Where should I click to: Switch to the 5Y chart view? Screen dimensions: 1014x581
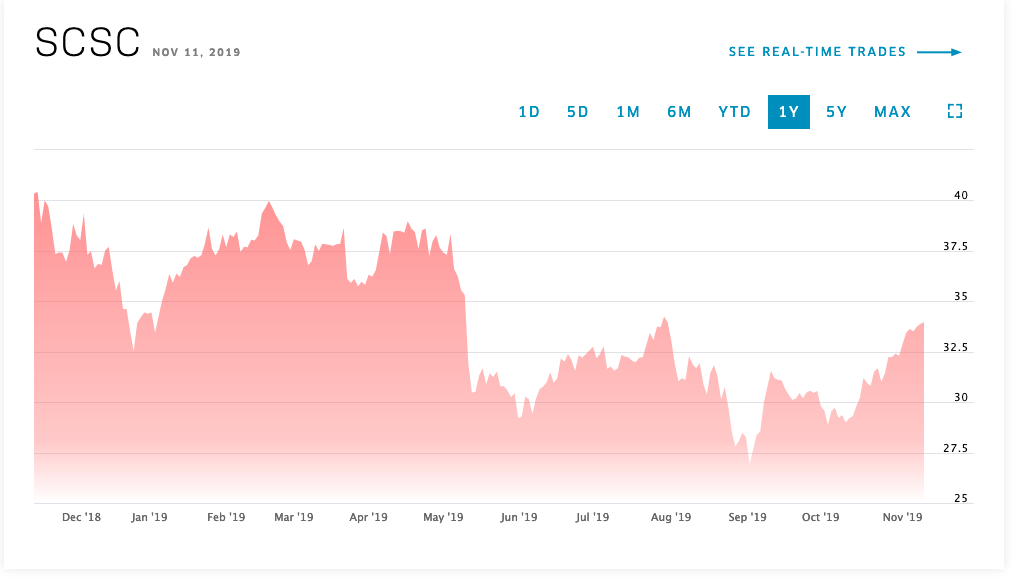(x=836, y=111)
